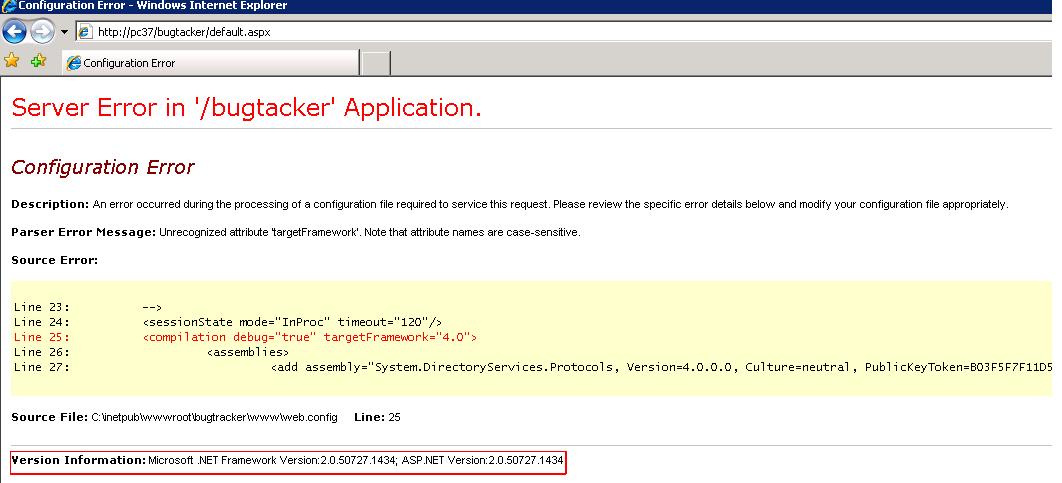1062x483 pixels.
Task: Click the 'Line 24:' sessionState code line
Action: pyautogui.click(x=228, y=322)
